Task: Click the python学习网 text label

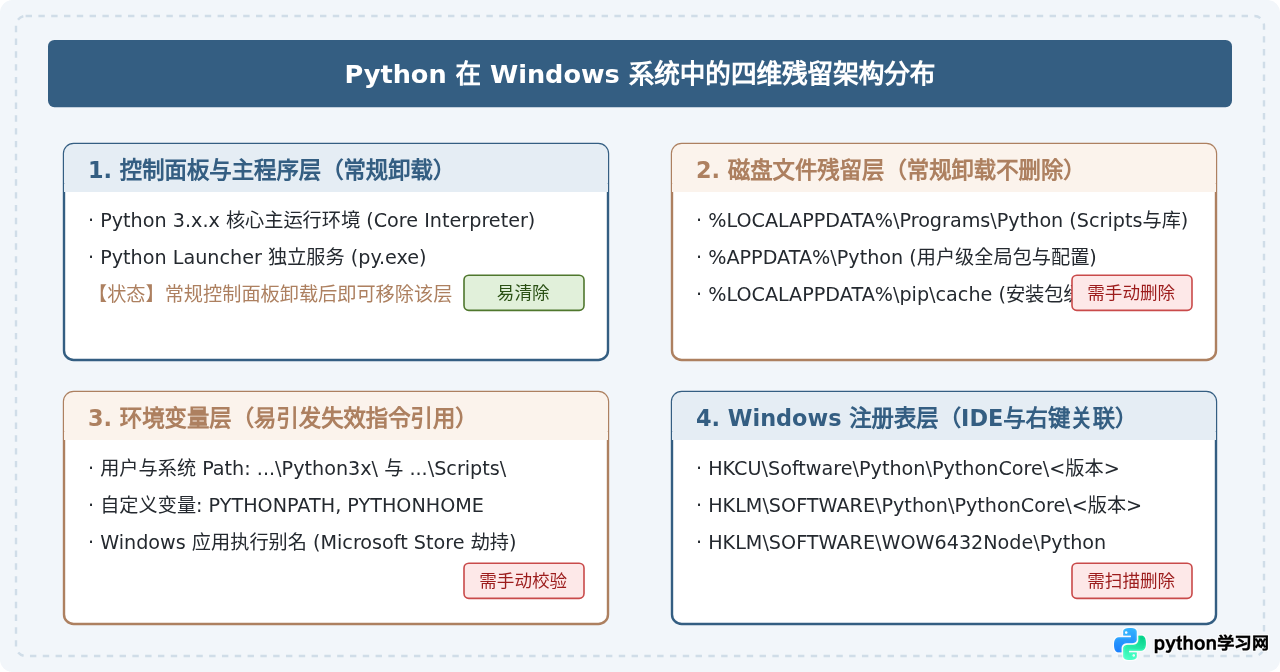Action: pyautogui.click(x=1211, y=643)
